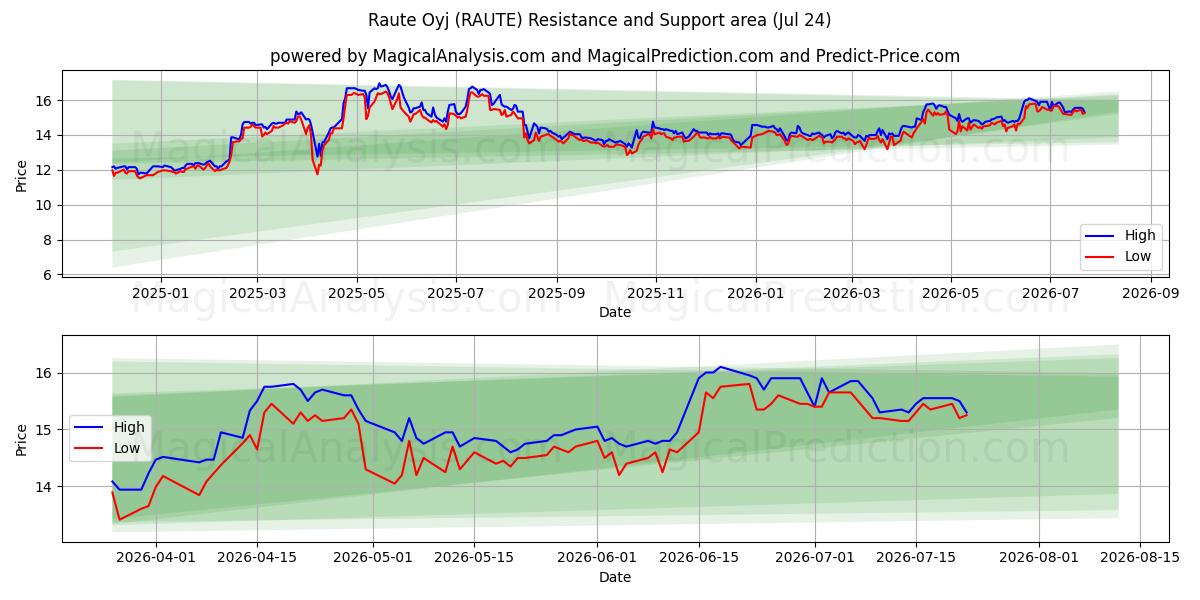
Task: Click the '2026-04-01' x-axis label in the lower chart
Action: coord(155,559)
